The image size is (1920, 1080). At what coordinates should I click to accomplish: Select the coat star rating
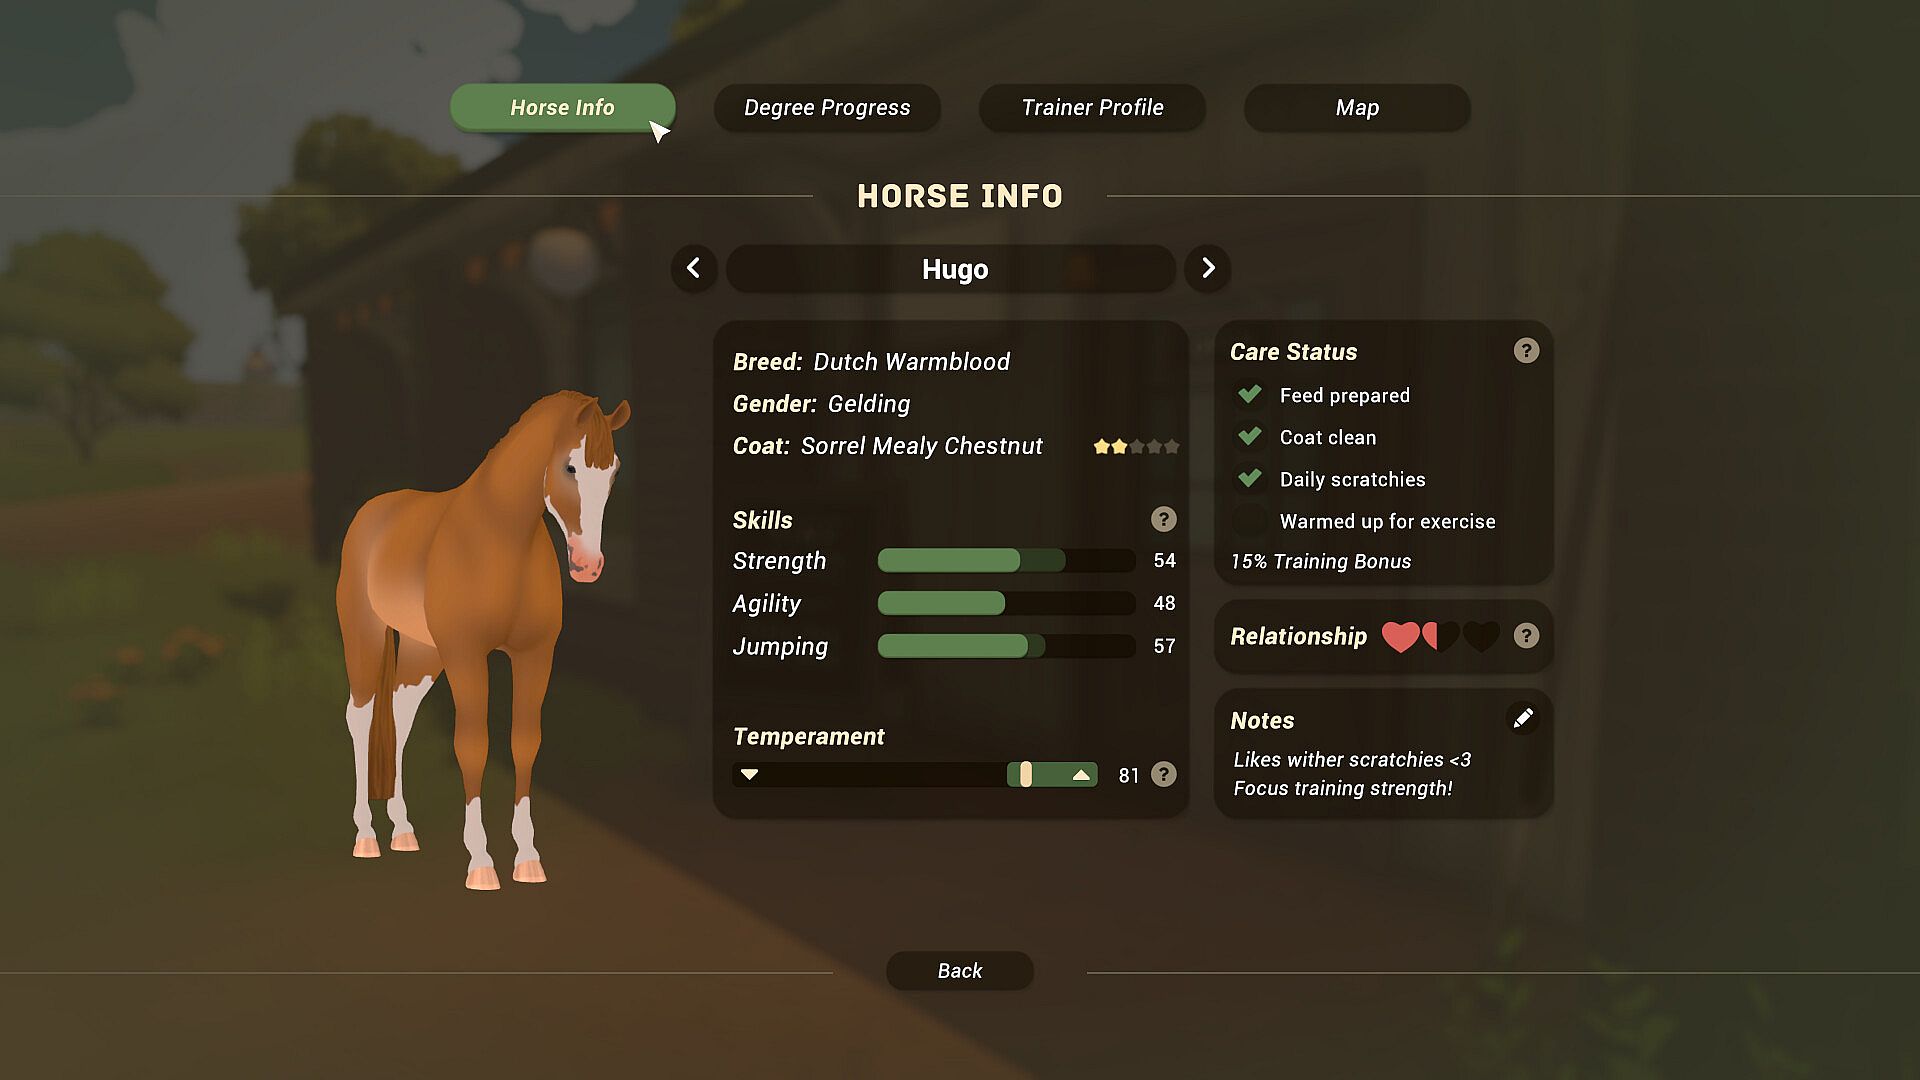[1136, 446]
